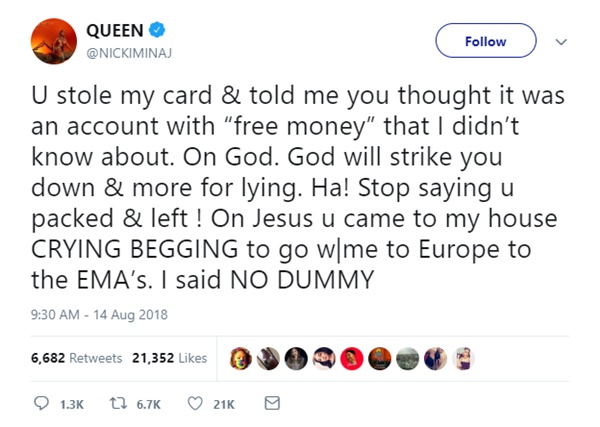Follow the QUEEN account
600x427 pixels.
[x=486, y=41]
